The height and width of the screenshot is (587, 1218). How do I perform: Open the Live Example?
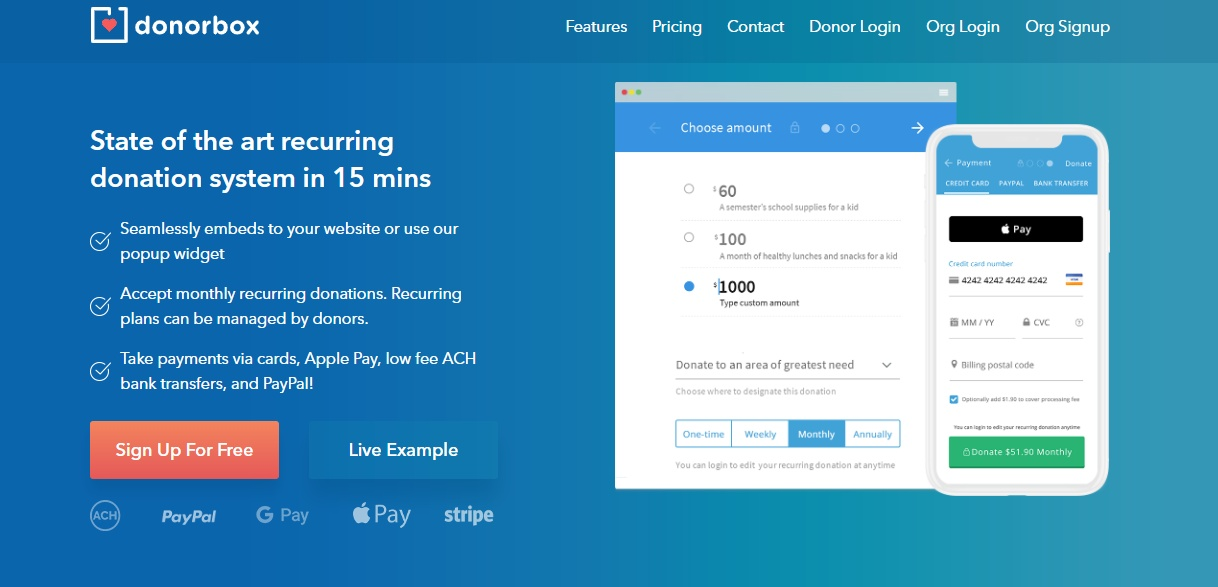(403, 450)
